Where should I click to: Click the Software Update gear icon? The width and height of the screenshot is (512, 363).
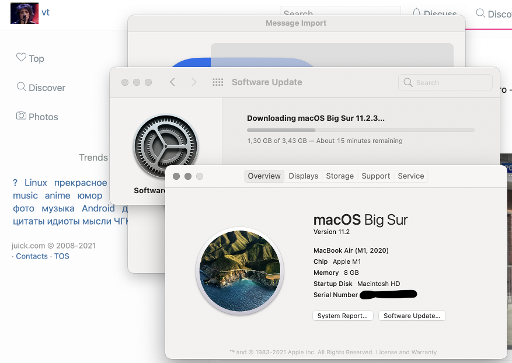pyautogui.click(x=165, y=146)
